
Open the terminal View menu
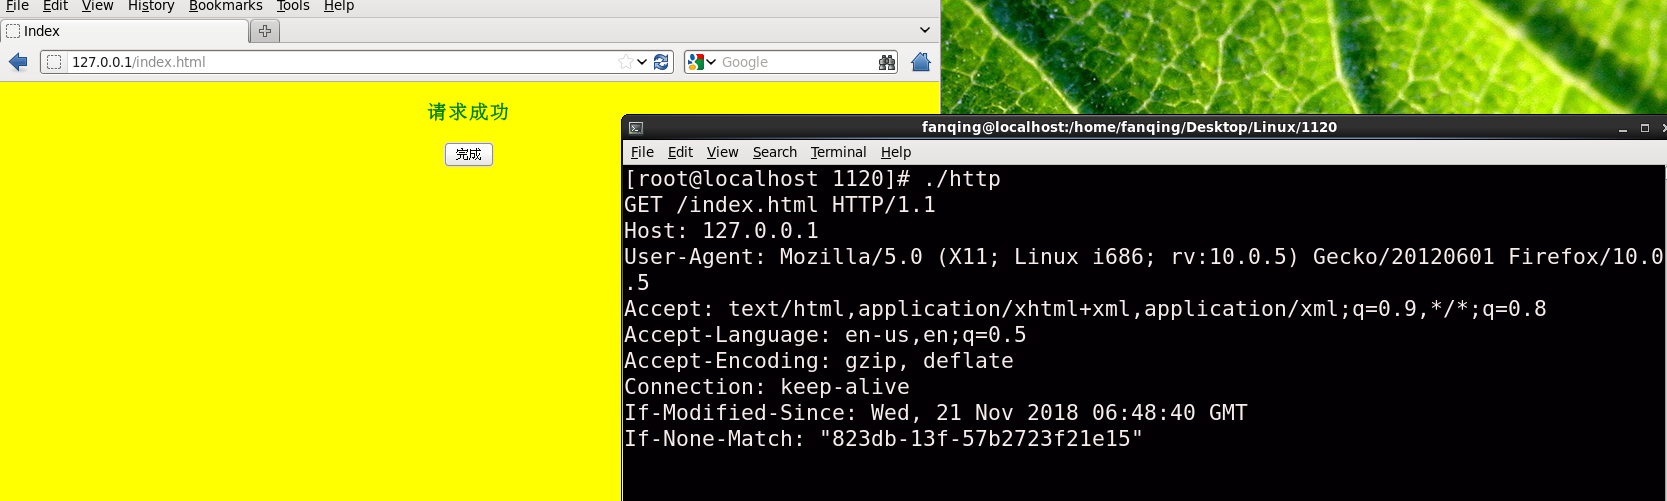tap(722, 152)
